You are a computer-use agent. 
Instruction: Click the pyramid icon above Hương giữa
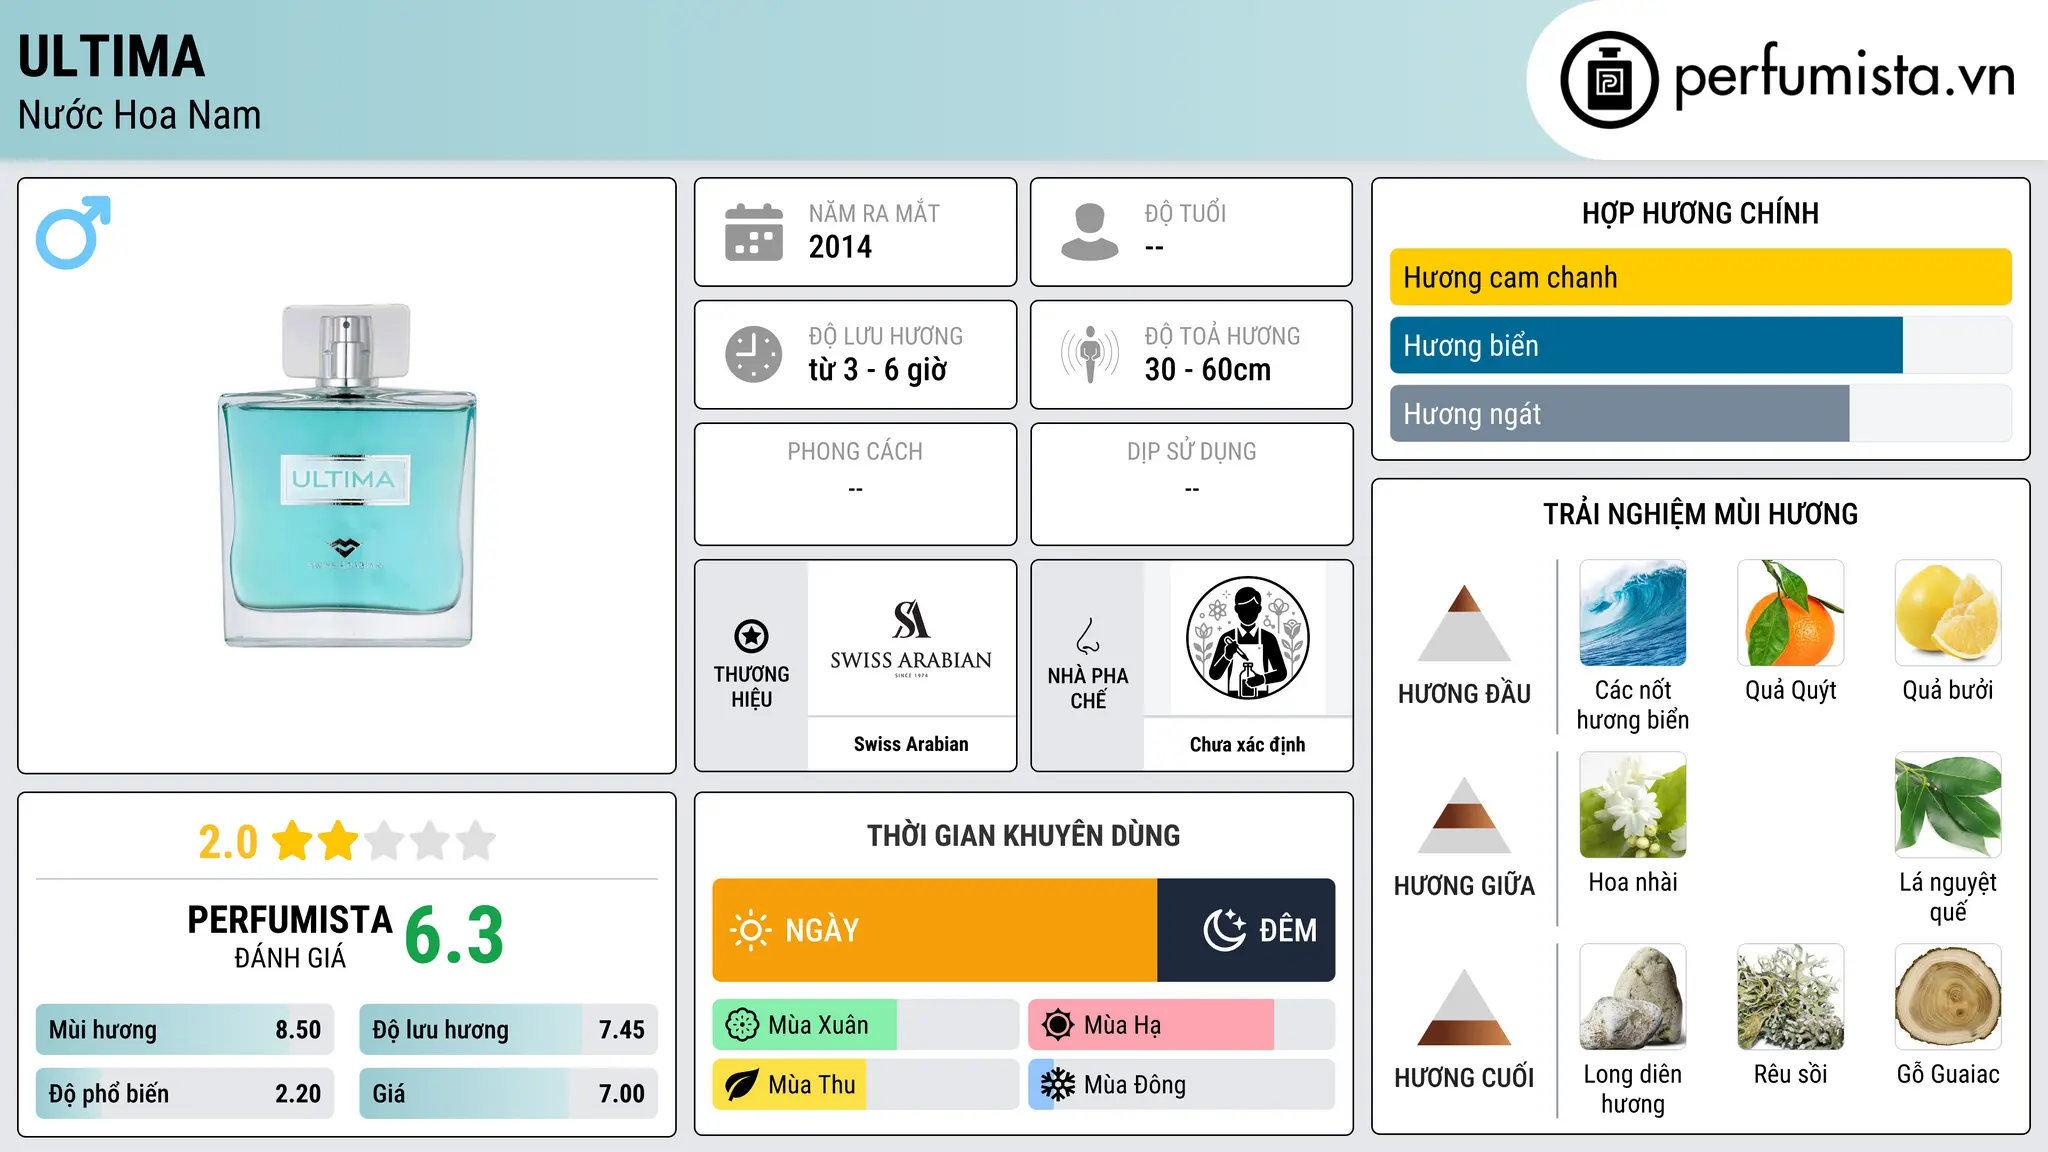(x=1464, y=814)
